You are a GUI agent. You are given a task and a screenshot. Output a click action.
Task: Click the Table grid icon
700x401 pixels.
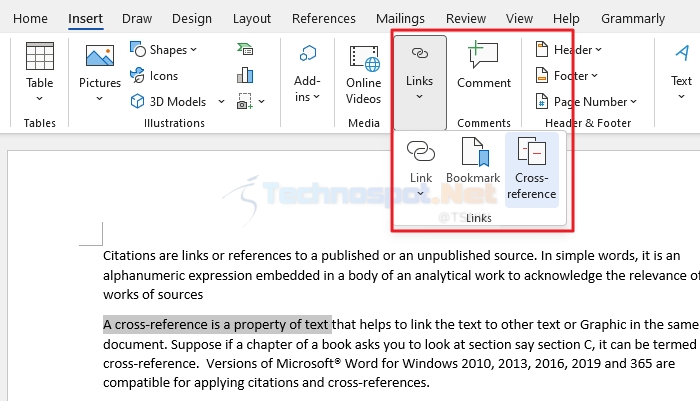tap(40, 56)
